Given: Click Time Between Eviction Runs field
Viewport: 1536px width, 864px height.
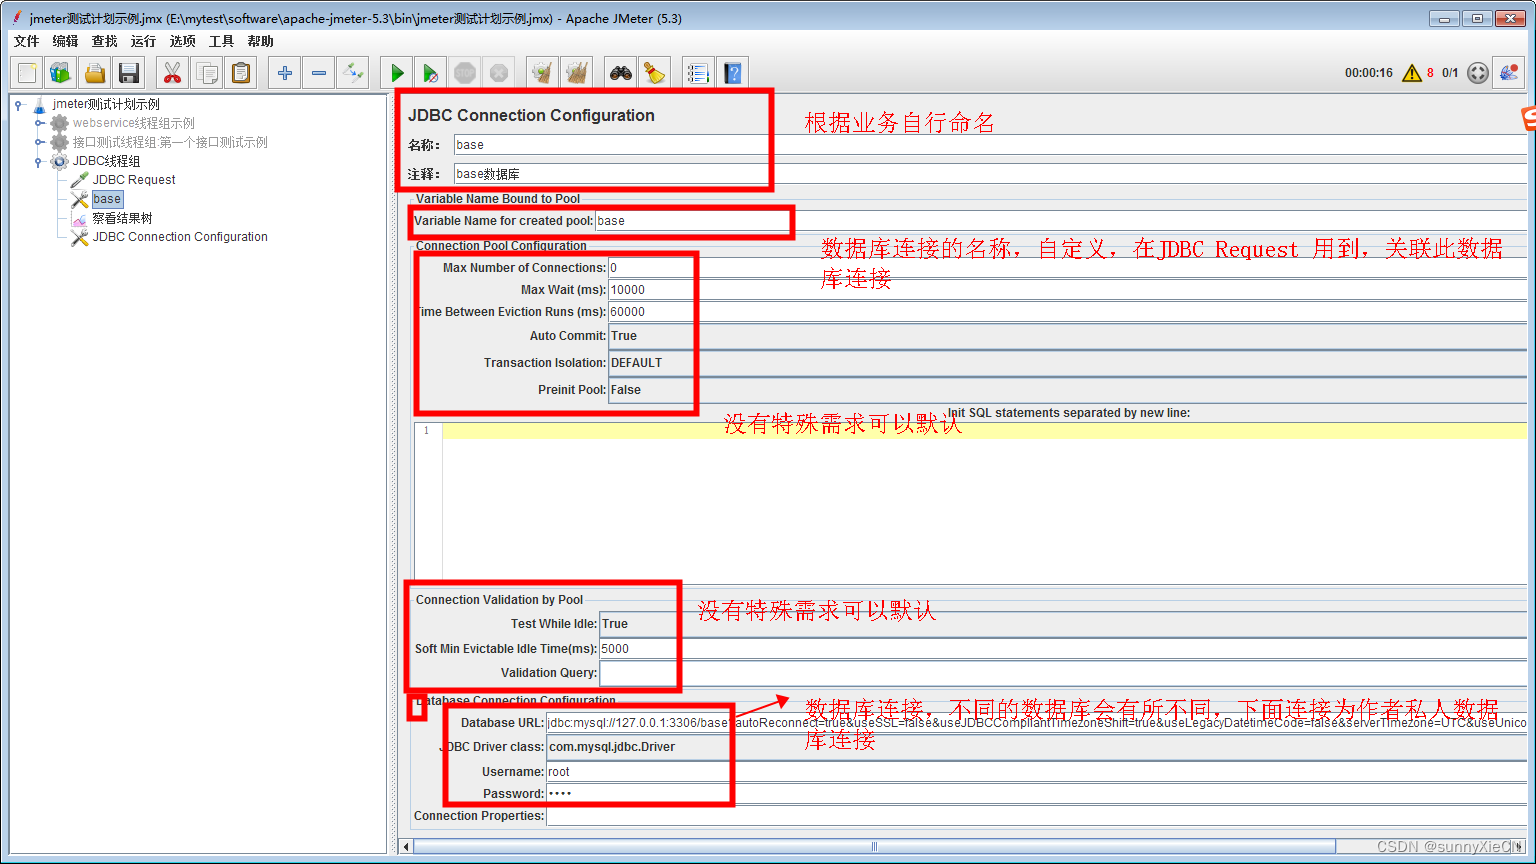Looking at the screenshot, I should tap(1067, 312).
